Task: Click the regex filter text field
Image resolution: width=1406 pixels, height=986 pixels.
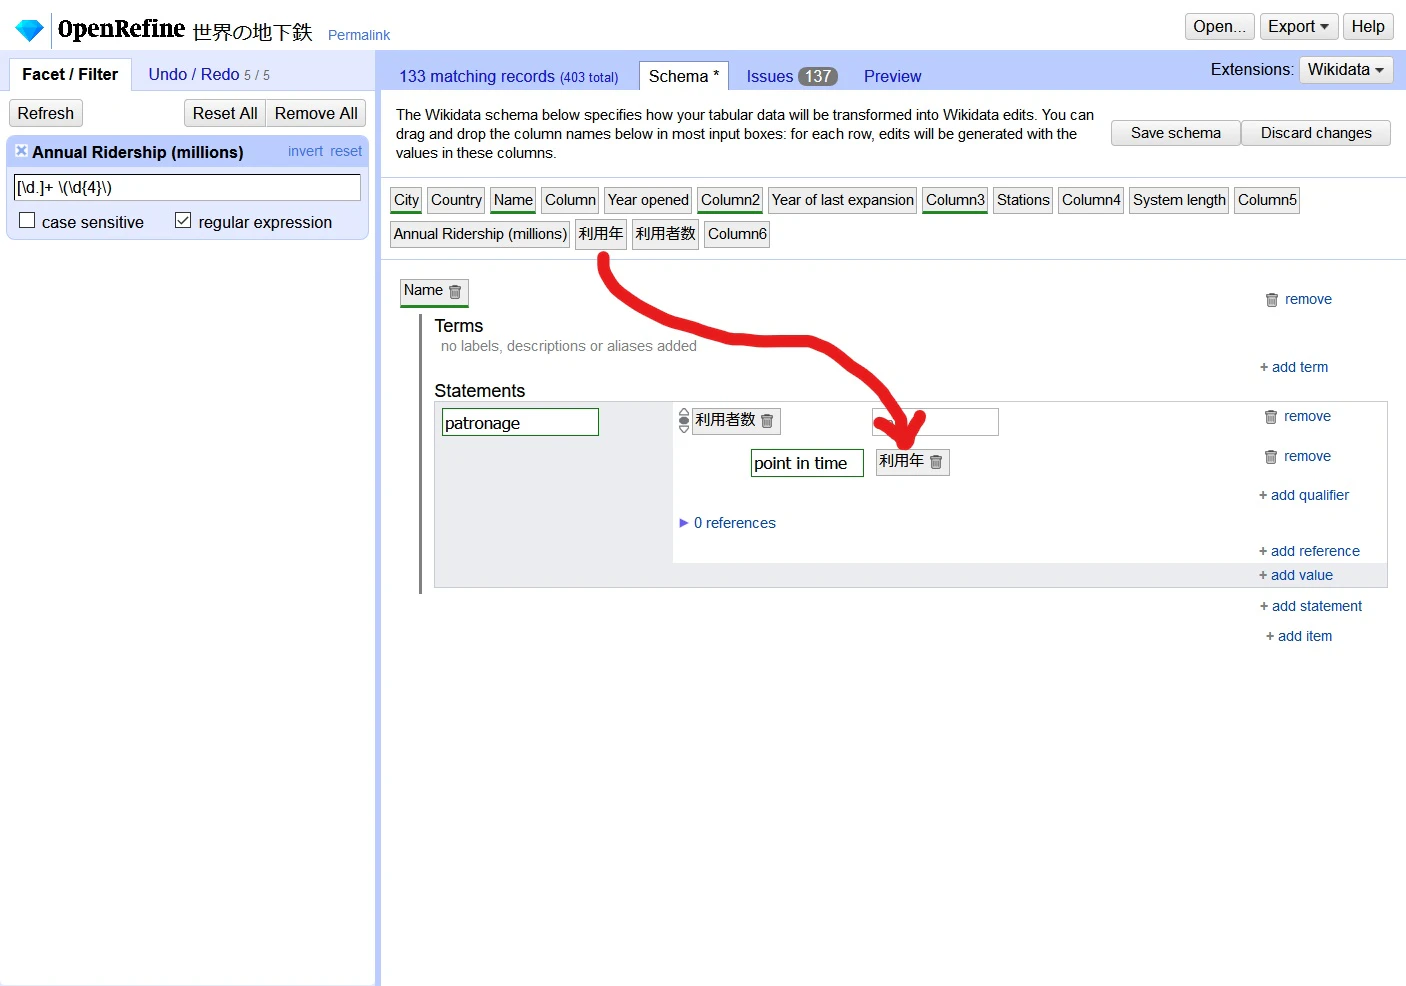Action: [187, 188]
